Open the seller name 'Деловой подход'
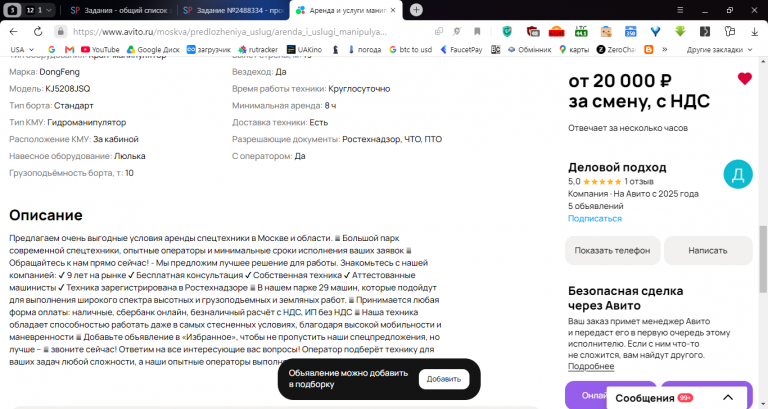This screenshot has height=409, width=768. tap(617, 167)
